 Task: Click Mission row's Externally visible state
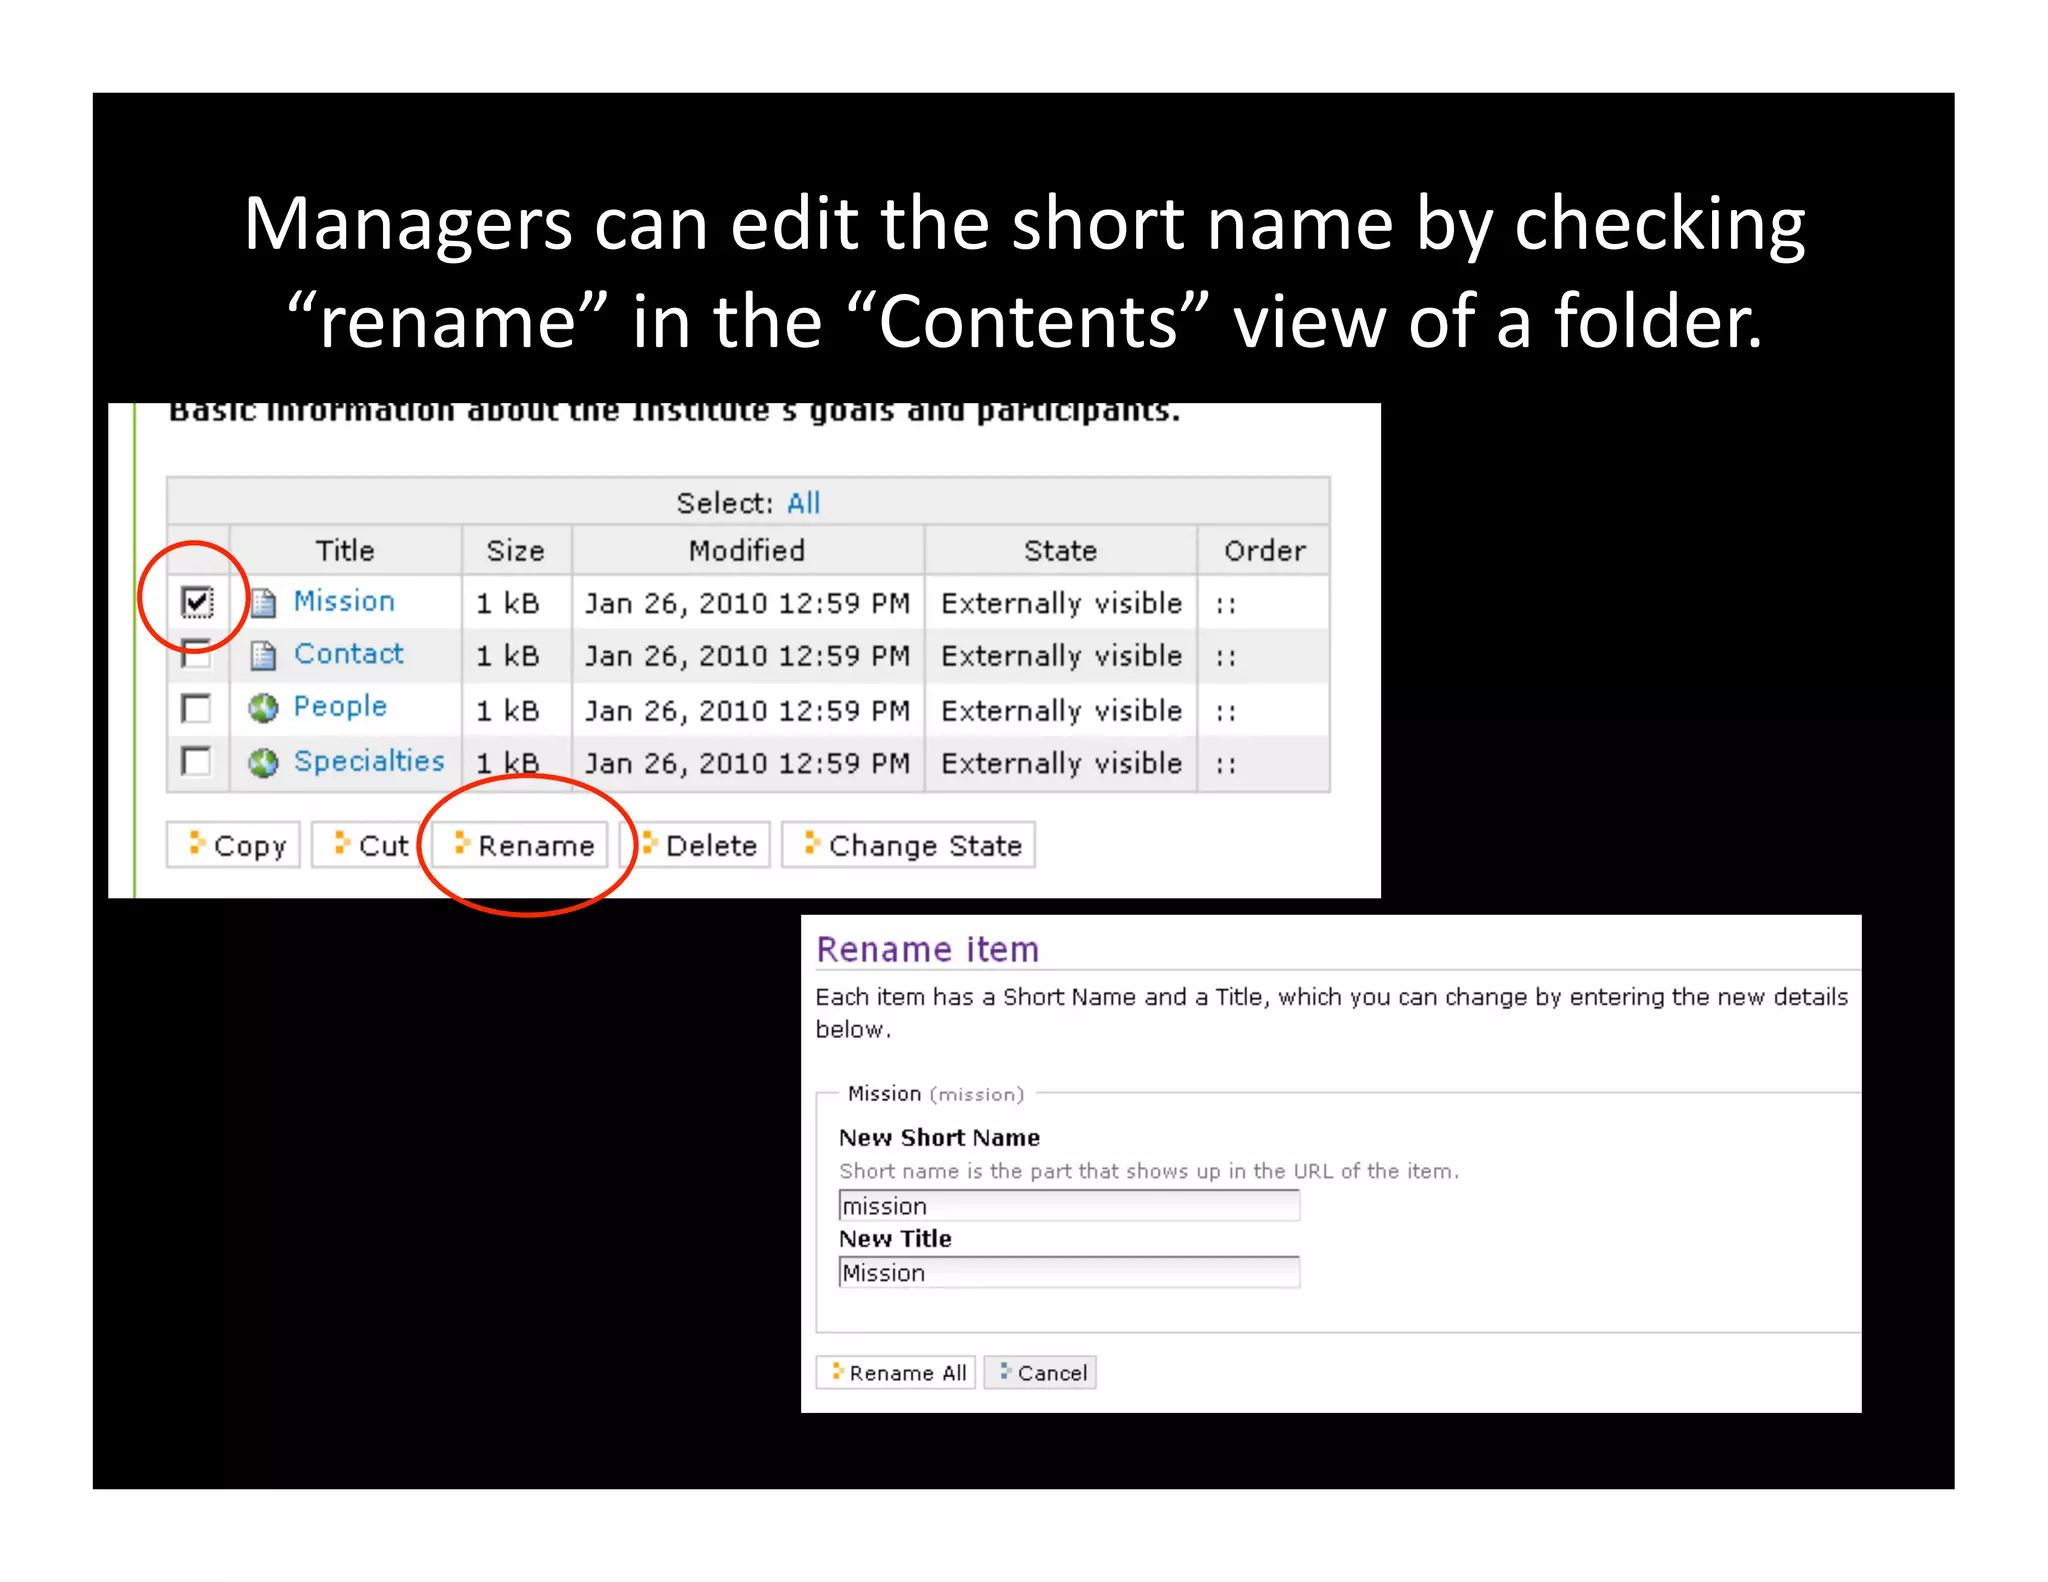(1062, 603)
